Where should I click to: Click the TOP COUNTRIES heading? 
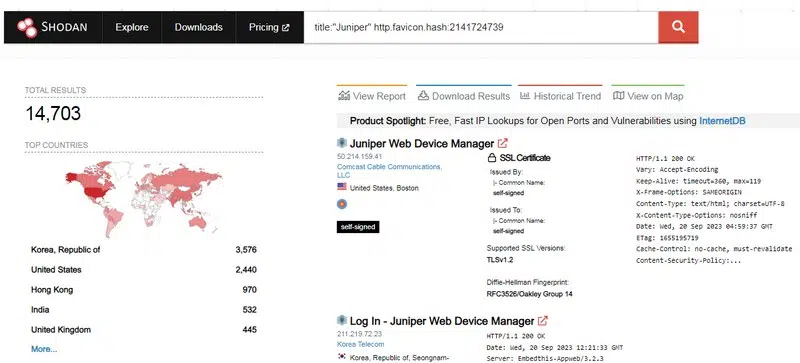(57, 145)
